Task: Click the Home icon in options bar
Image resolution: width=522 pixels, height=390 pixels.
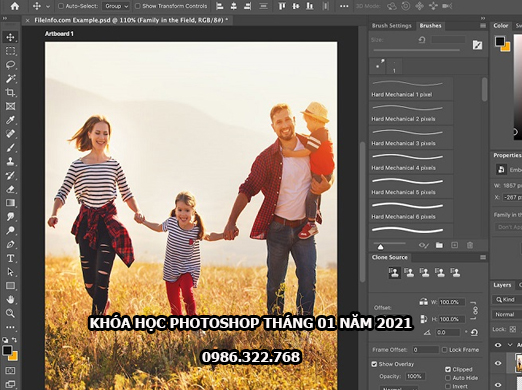Action: tap(14, 6)
